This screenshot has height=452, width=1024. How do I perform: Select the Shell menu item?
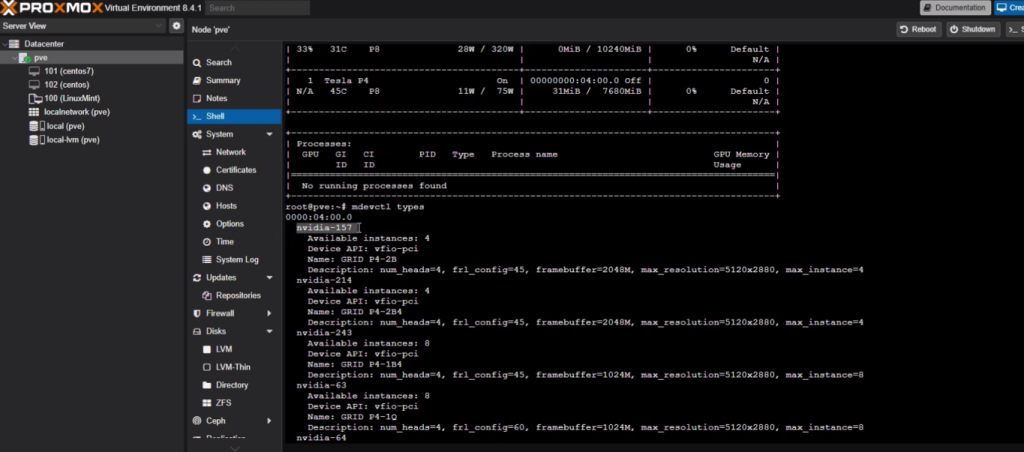[x=234, y=116]
